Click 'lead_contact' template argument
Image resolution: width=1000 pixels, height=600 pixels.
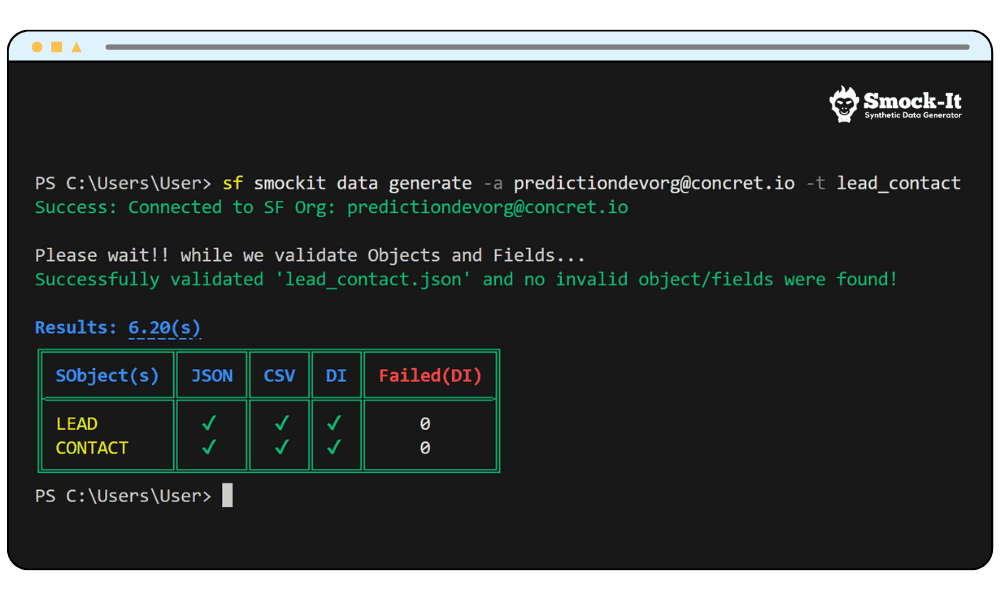[x=899, y=184]
